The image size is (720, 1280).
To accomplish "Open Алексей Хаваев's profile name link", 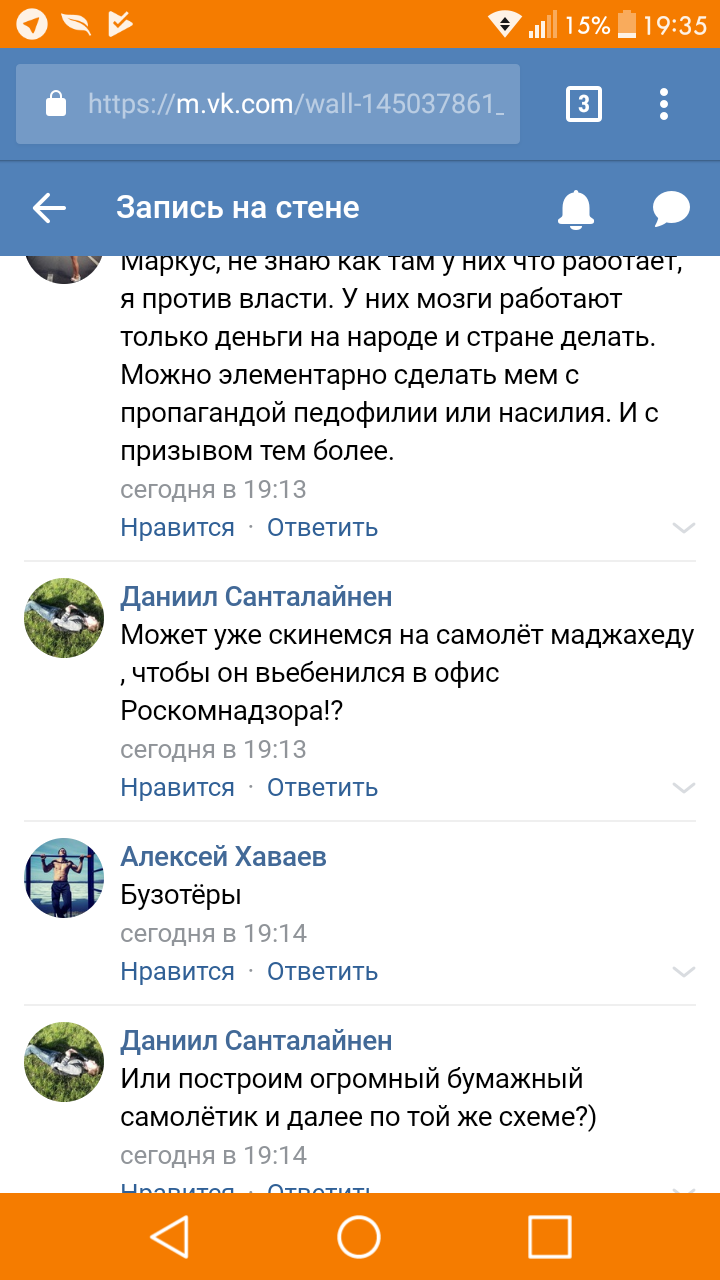I will [x=223, y=857].
